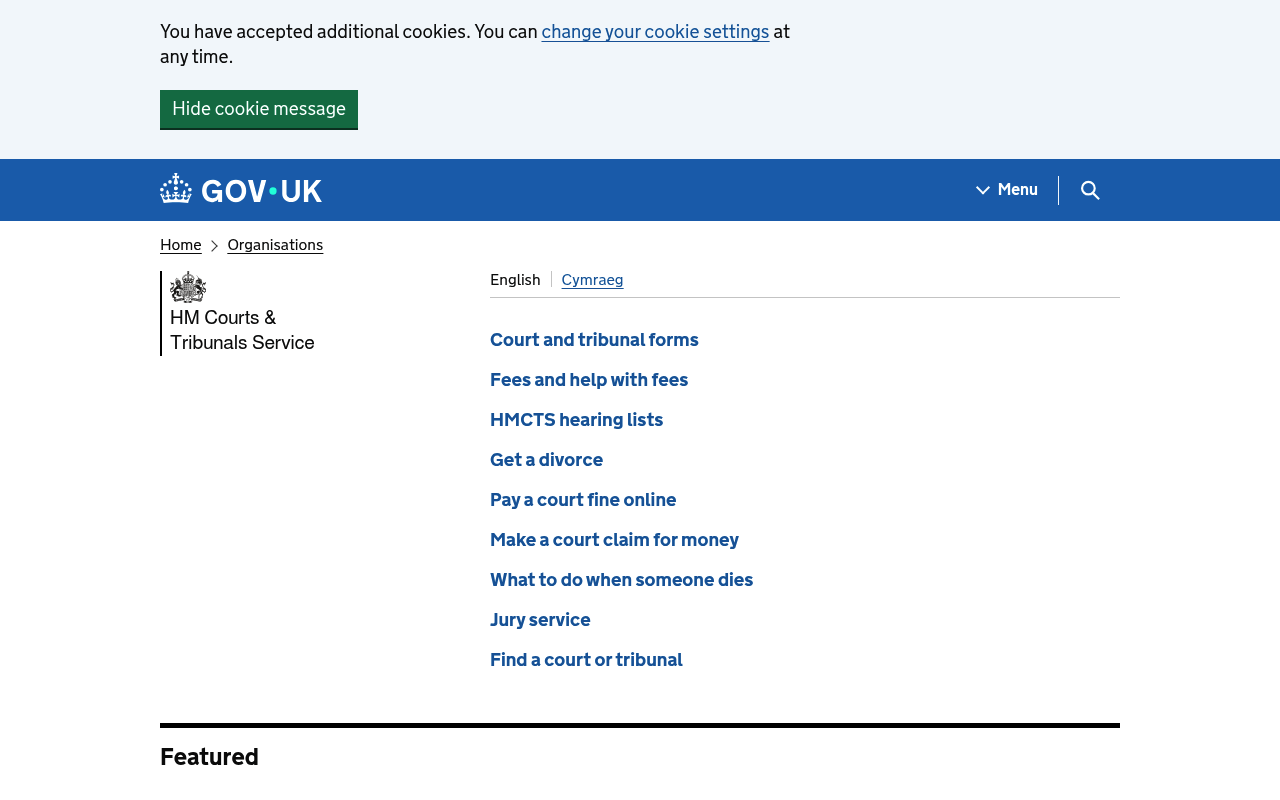Click the HM Courts royal crest
This screenshot has height=800, width=1280.
[188, 287]
